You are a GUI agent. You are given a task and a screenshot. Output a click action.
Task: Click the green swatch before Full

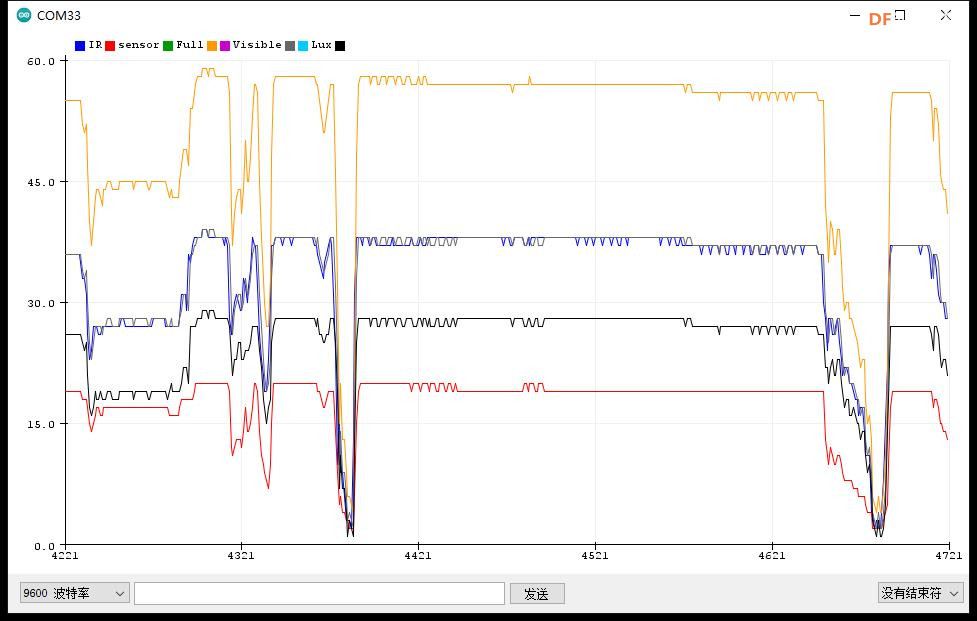168,45
